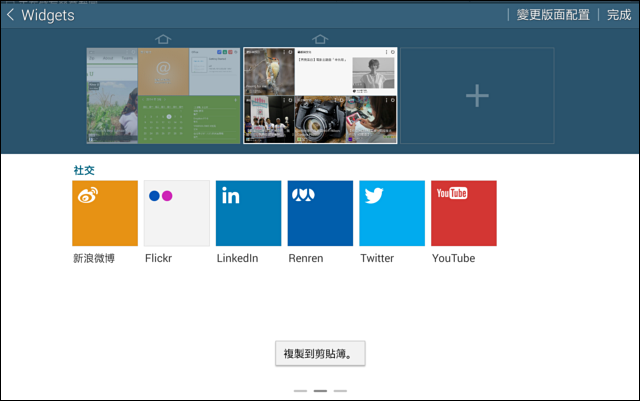
Task: Open the bird photo widget in second page
Action: coord(269,71)
